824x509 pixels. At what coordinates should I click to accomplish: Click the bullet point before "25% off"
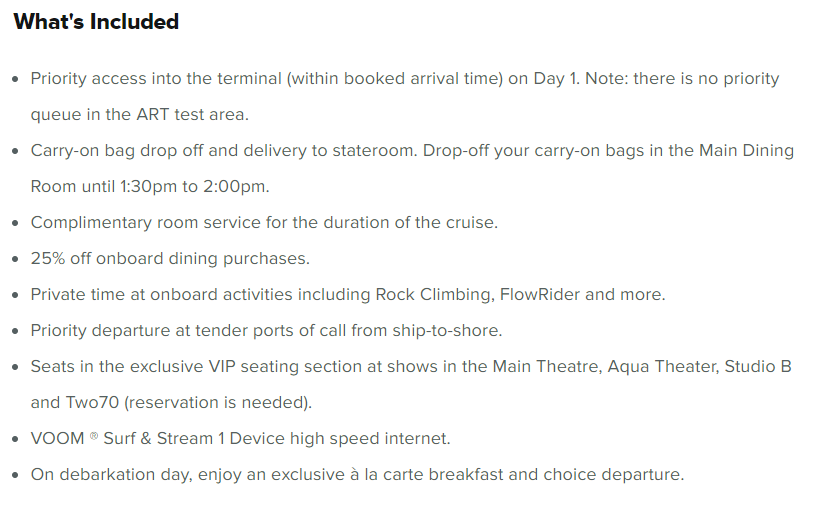[x=15, y=259]
